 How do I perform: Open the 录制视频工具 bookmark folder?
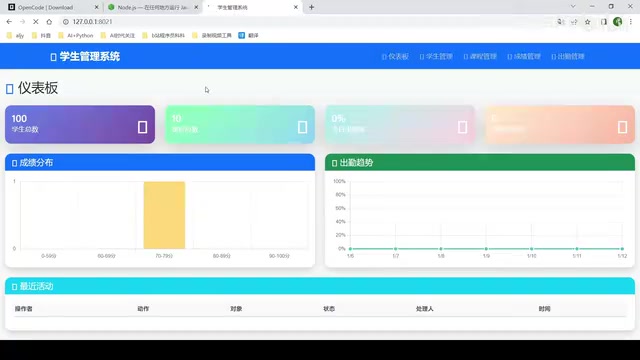click(x=211, y=36)
